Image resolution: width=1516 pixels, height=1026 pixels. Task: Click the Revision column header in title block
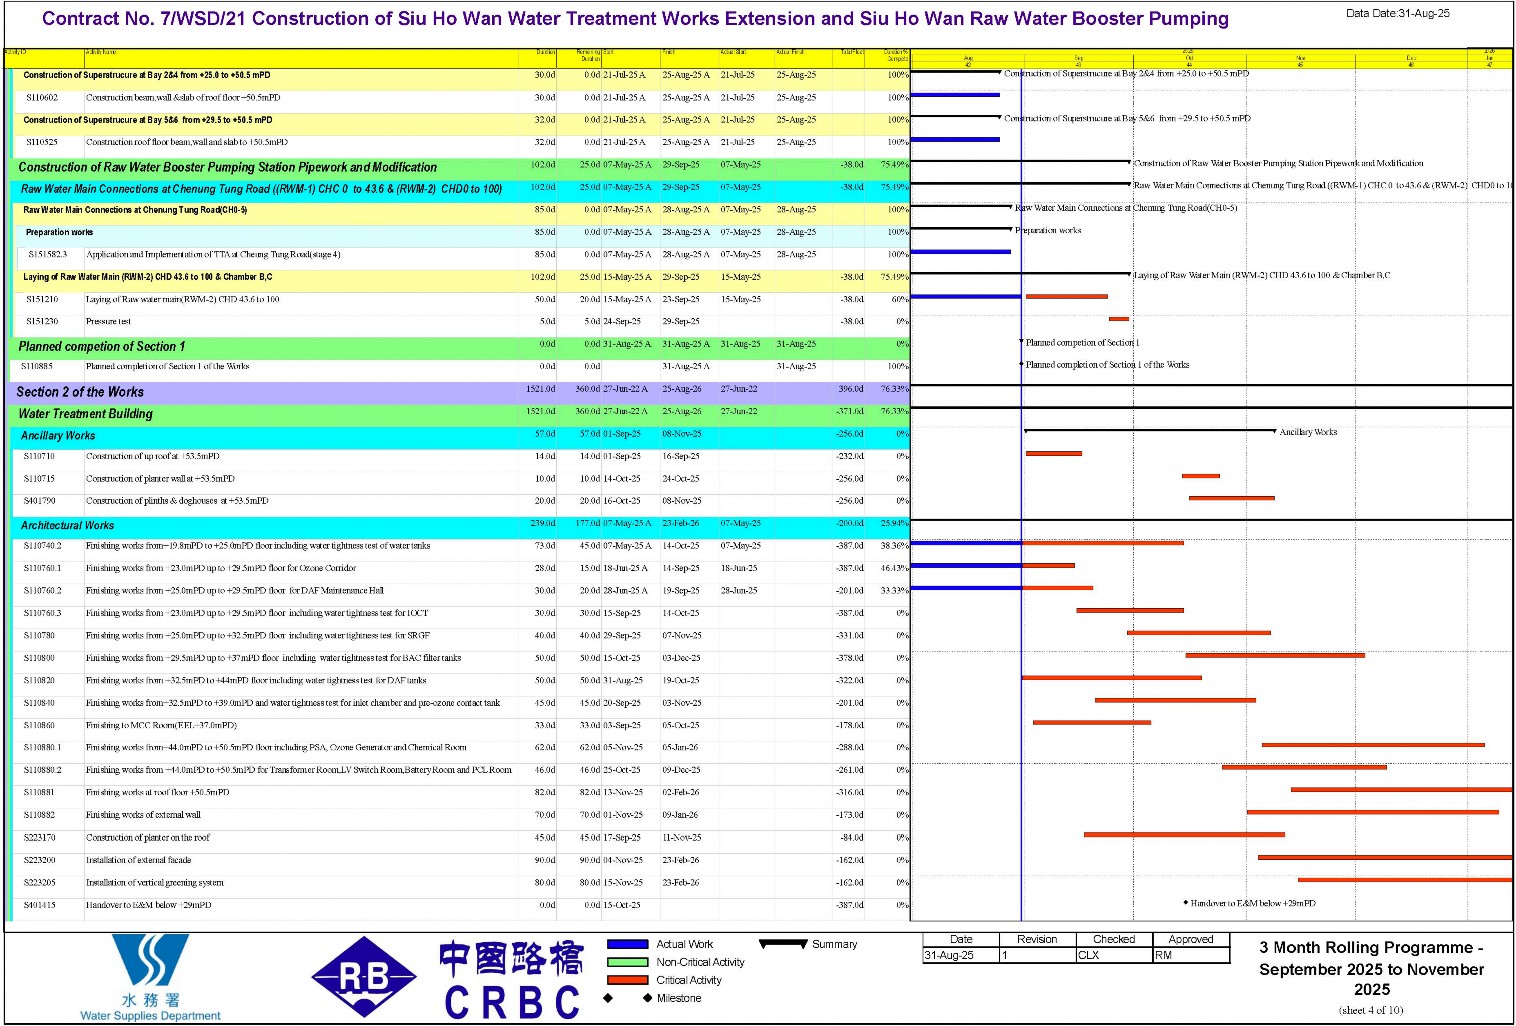tap(1037, 939)
